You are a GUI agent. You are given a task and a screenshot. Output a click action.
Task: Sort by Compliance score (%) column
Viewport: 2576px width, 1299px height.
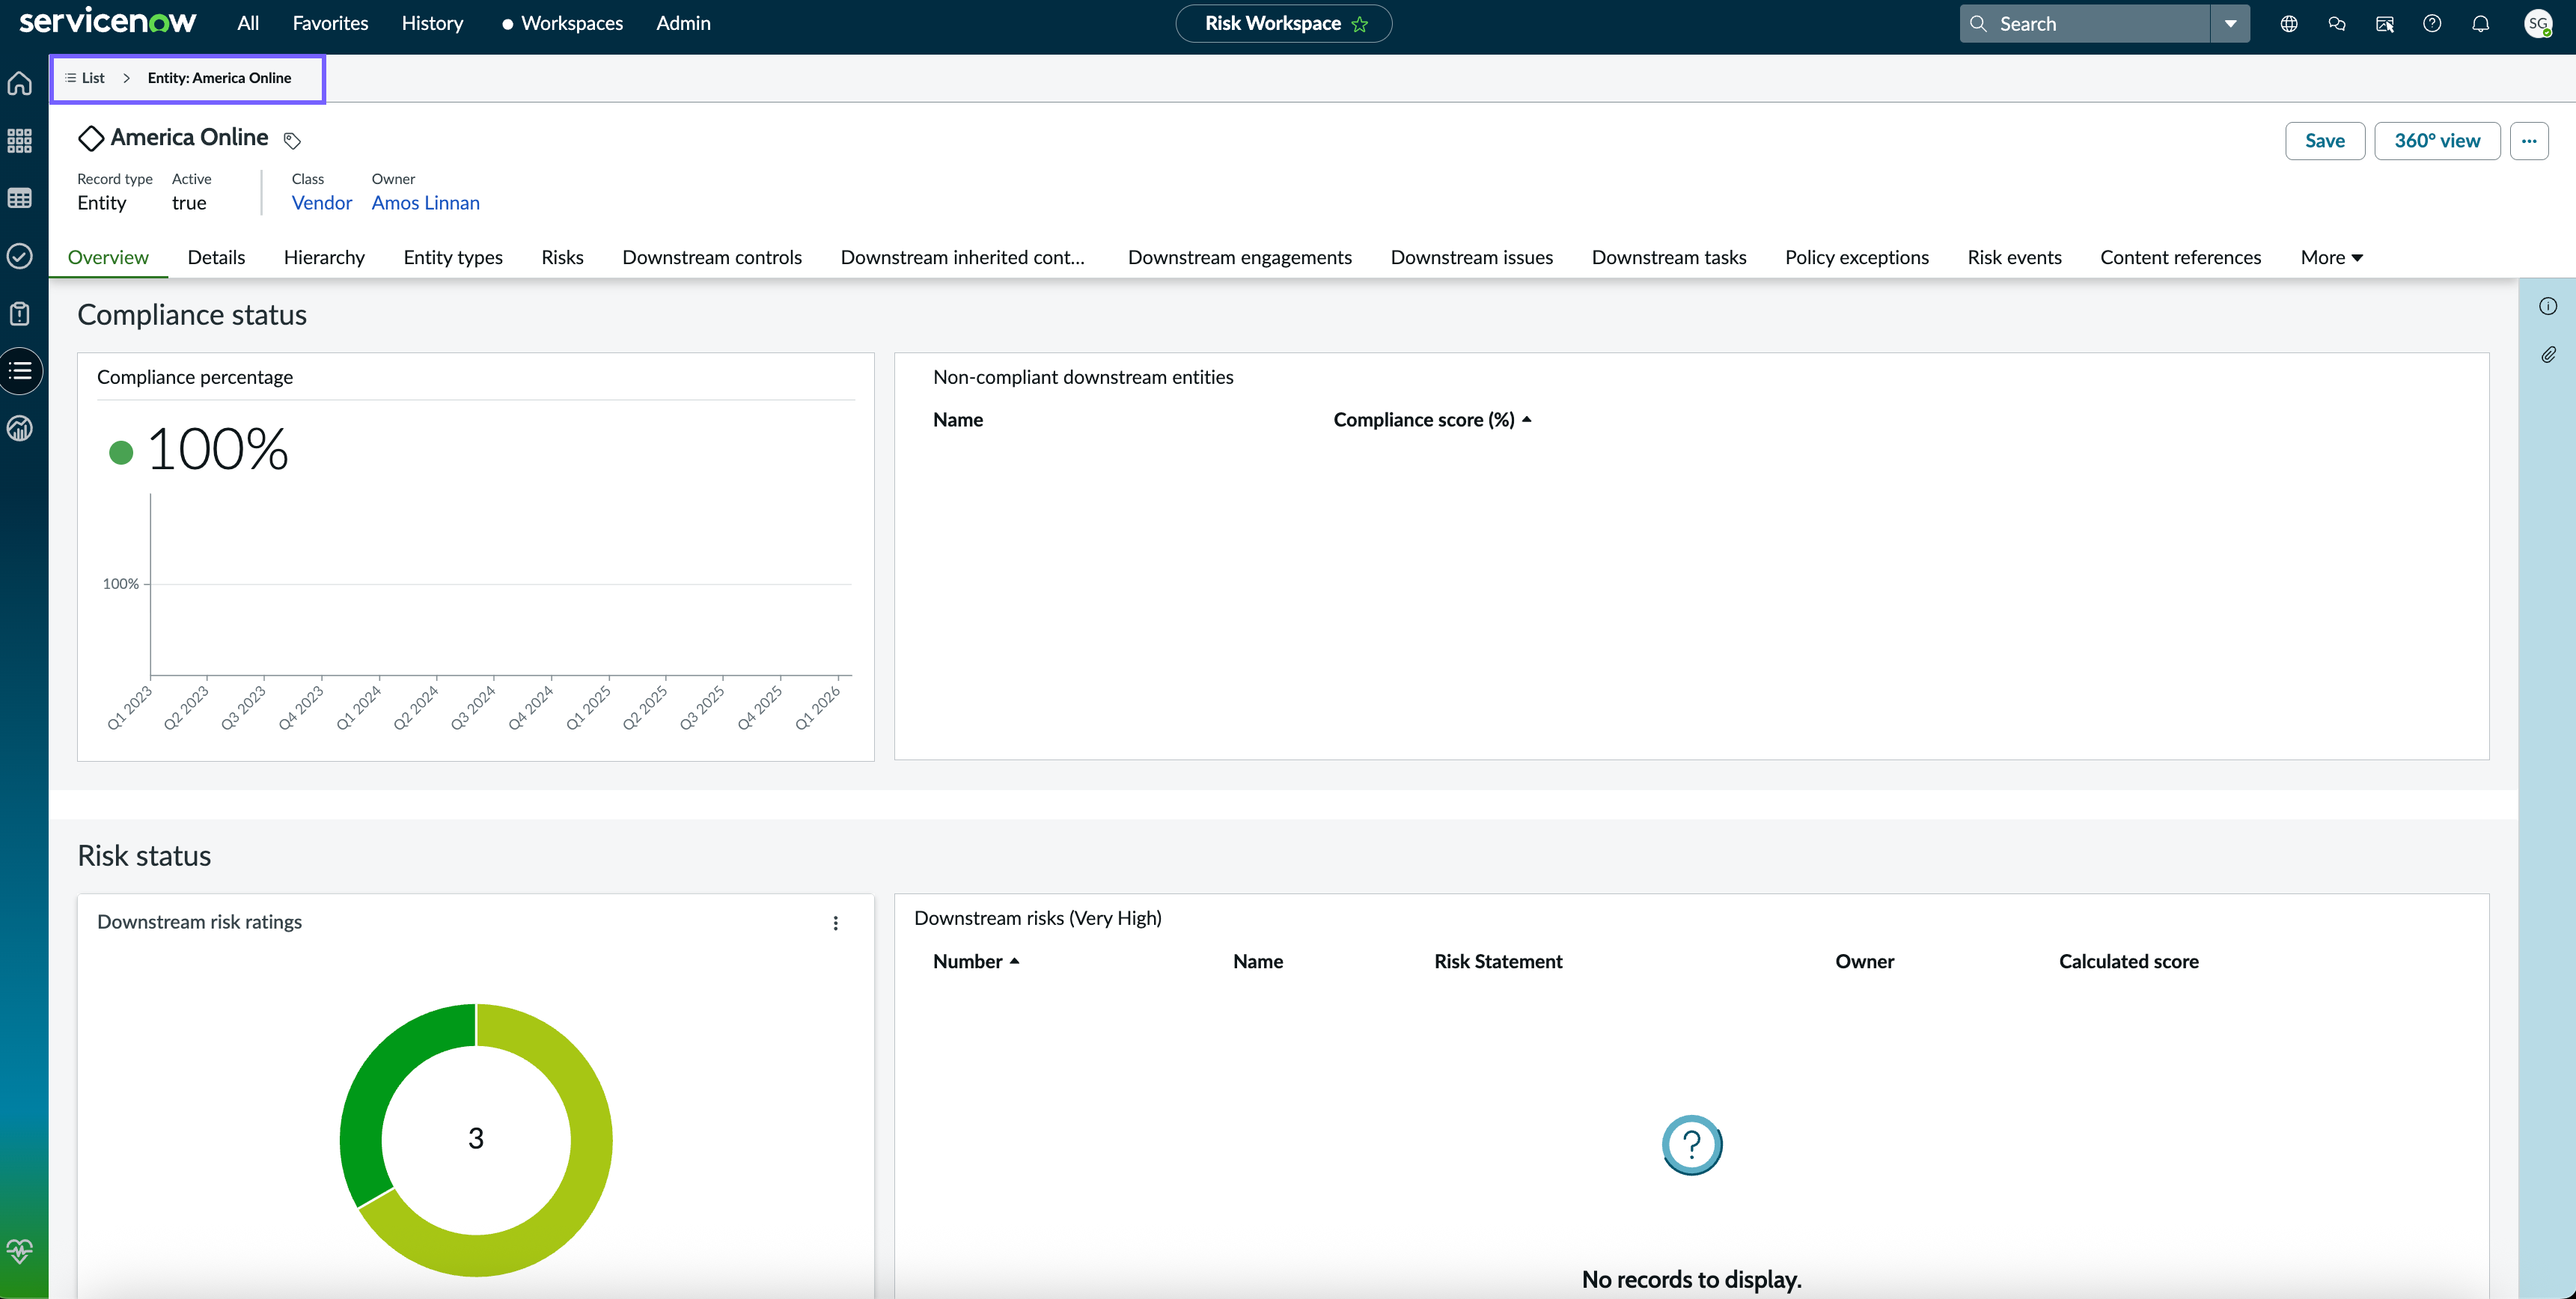click(1431, 420)
